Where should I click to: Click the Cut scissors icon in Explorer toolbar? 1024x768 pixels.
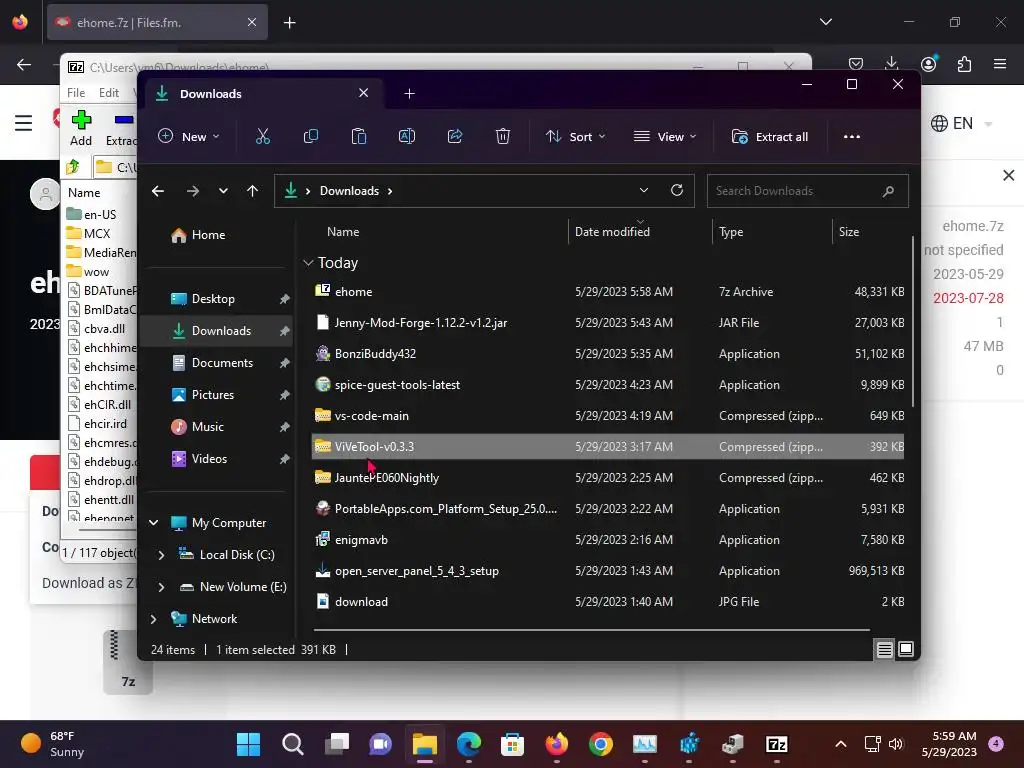263,136
